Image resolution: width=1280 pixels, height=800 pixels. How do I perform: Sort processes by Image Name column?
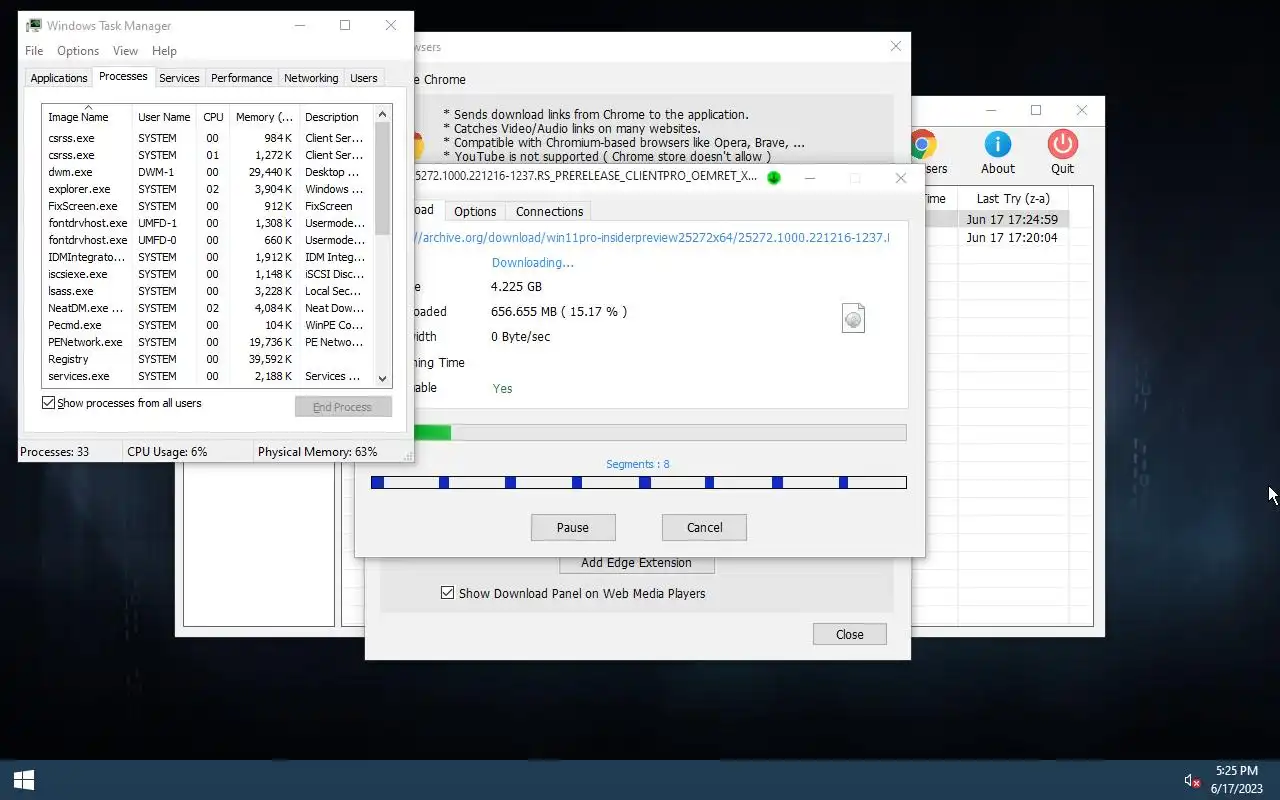[86, 117]
